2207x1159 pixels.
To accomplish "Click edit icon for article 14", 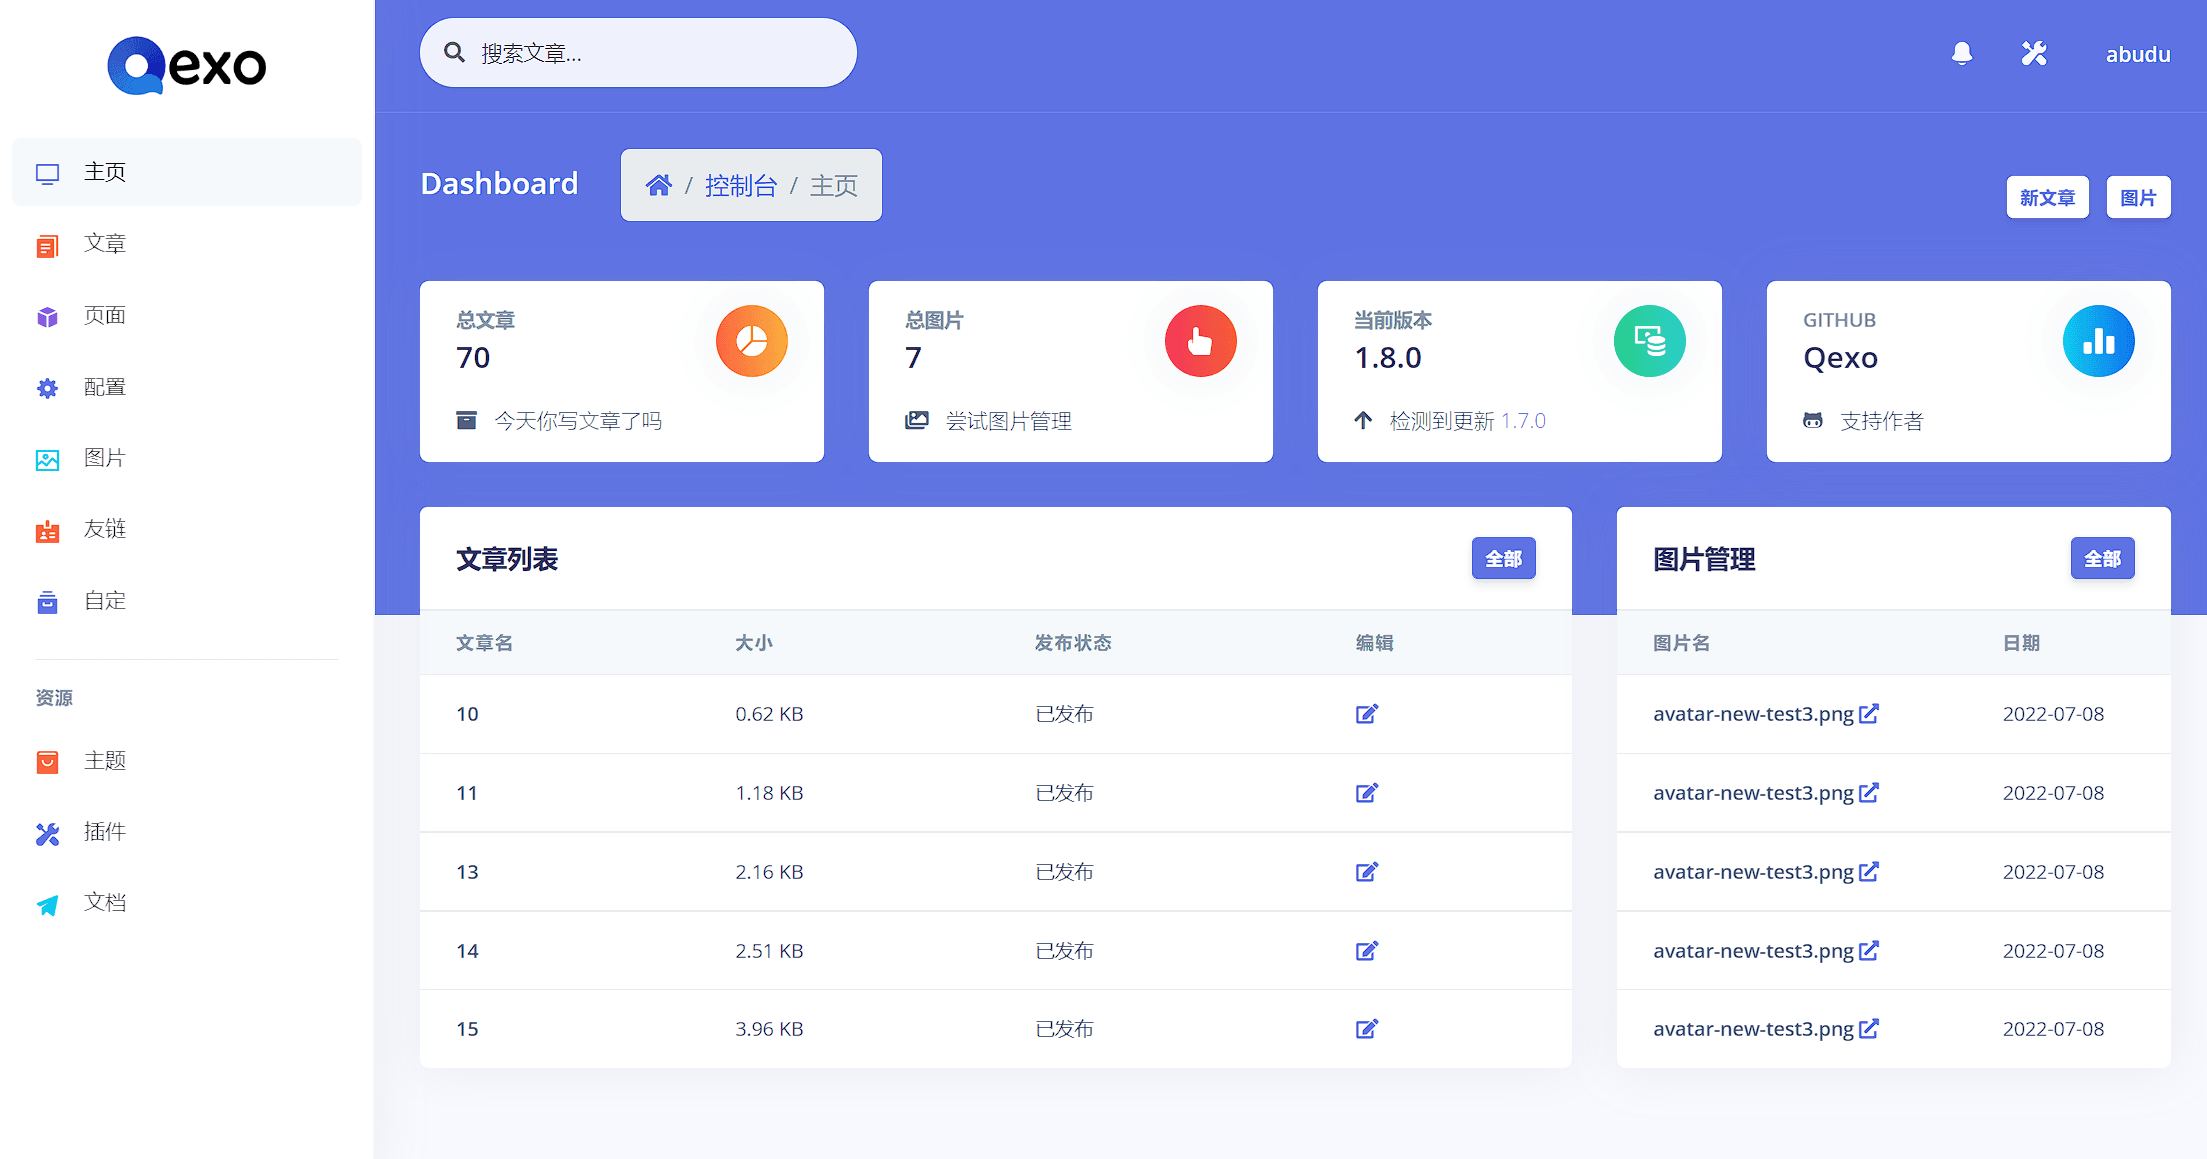I will coord(1367,951).
